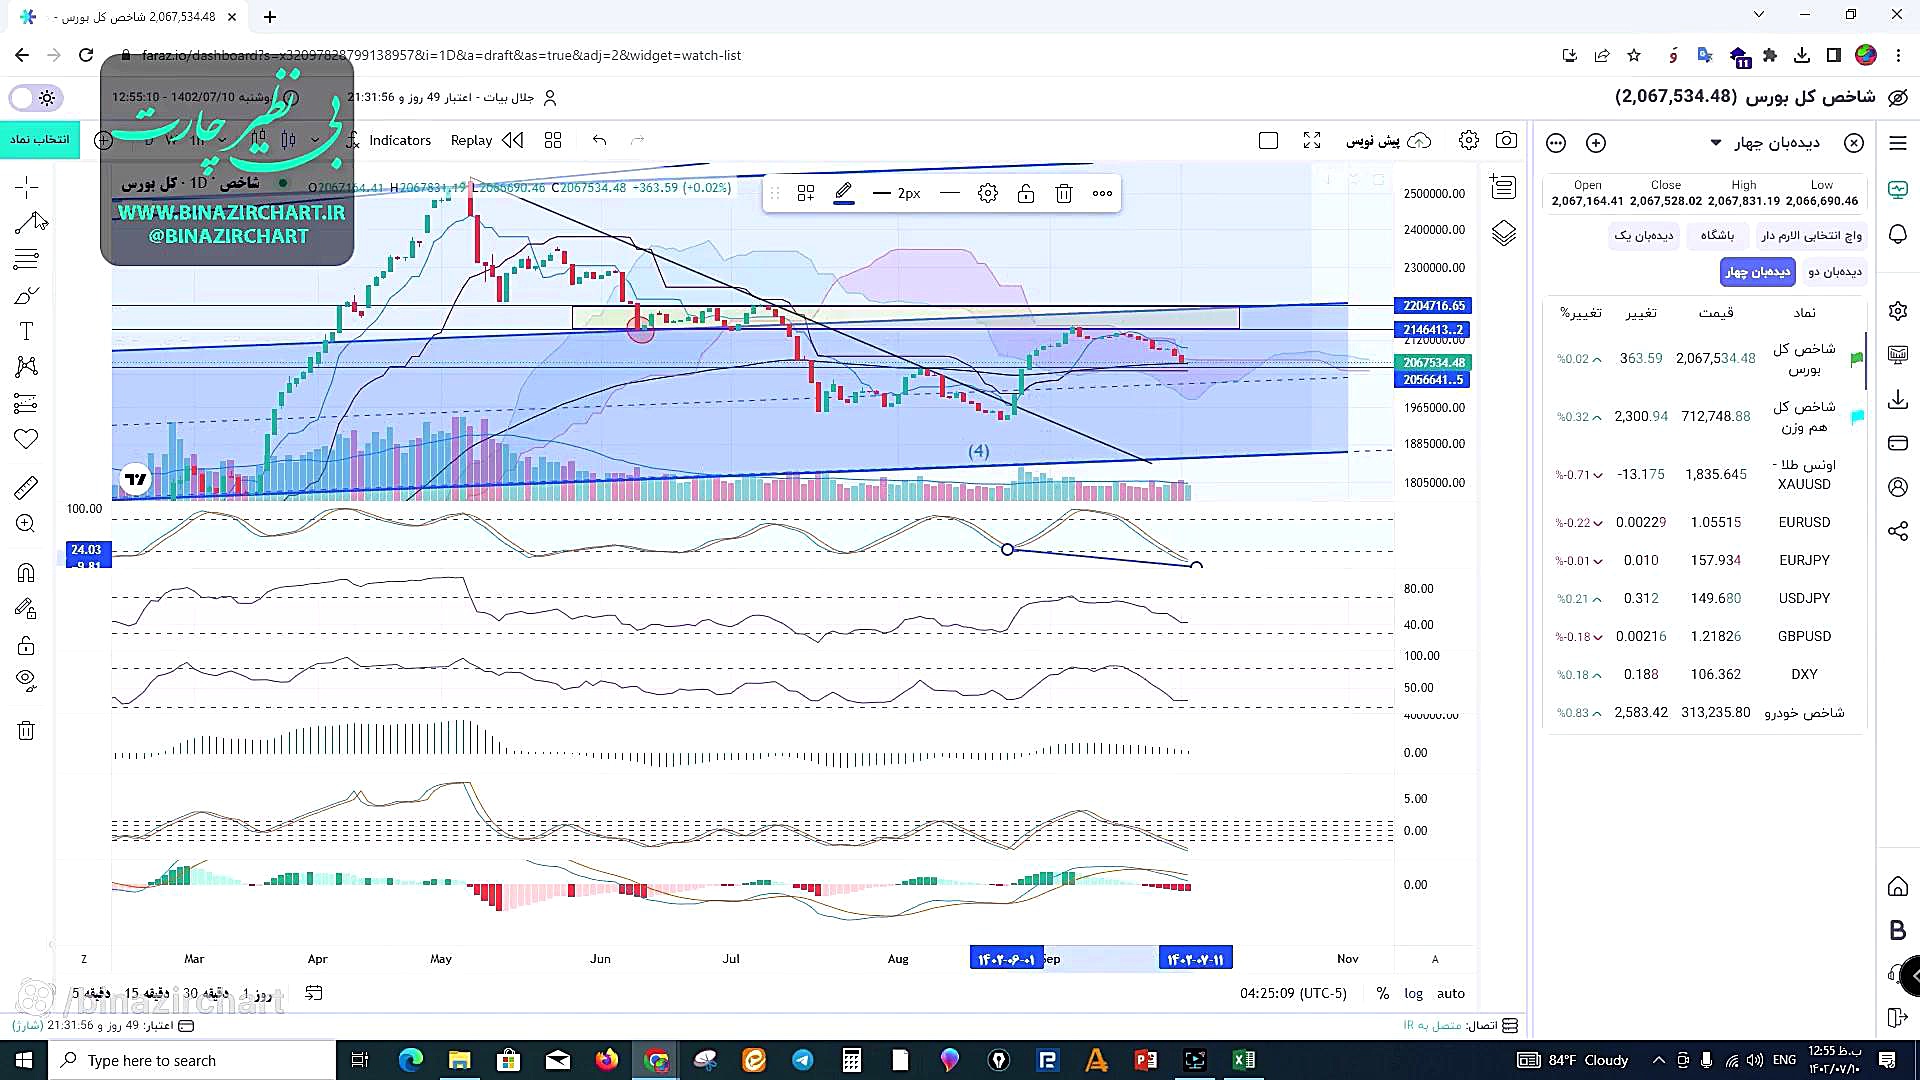Open the object tree layers panel
The width and height of the screenshot is (1920, 1080).
click(1504, 234)
